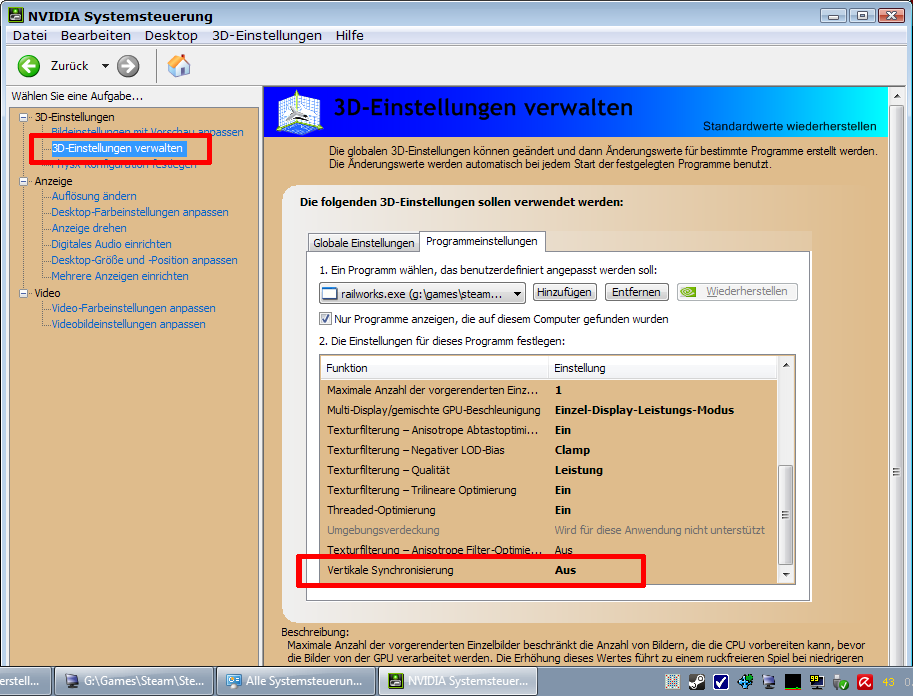Open 'Desktop-Farbeinstellungen anpassen' task
The height and width of the screenshot is (696, 913).
click(140, 212)
